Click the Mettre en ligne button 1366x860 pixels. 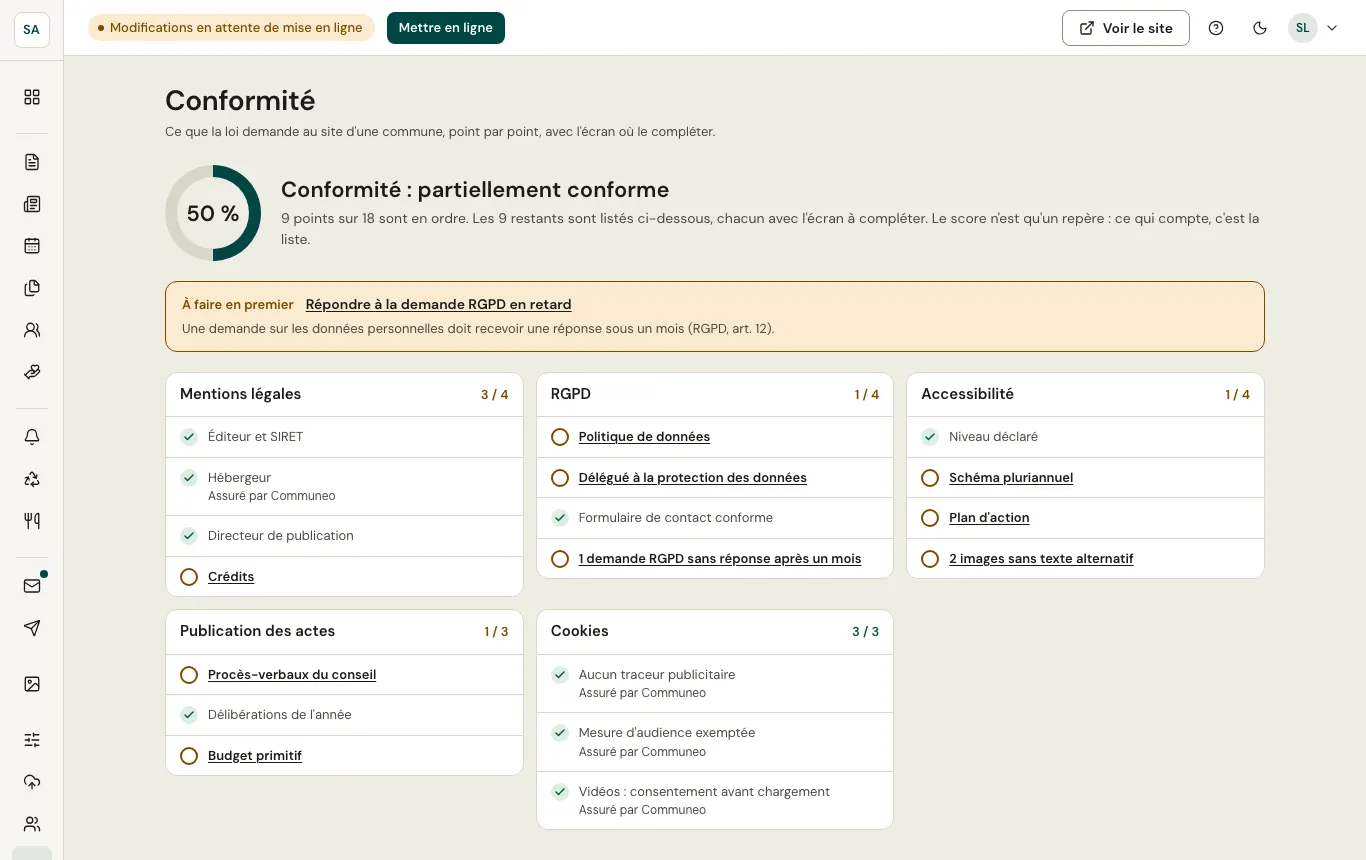pos(446,28)
